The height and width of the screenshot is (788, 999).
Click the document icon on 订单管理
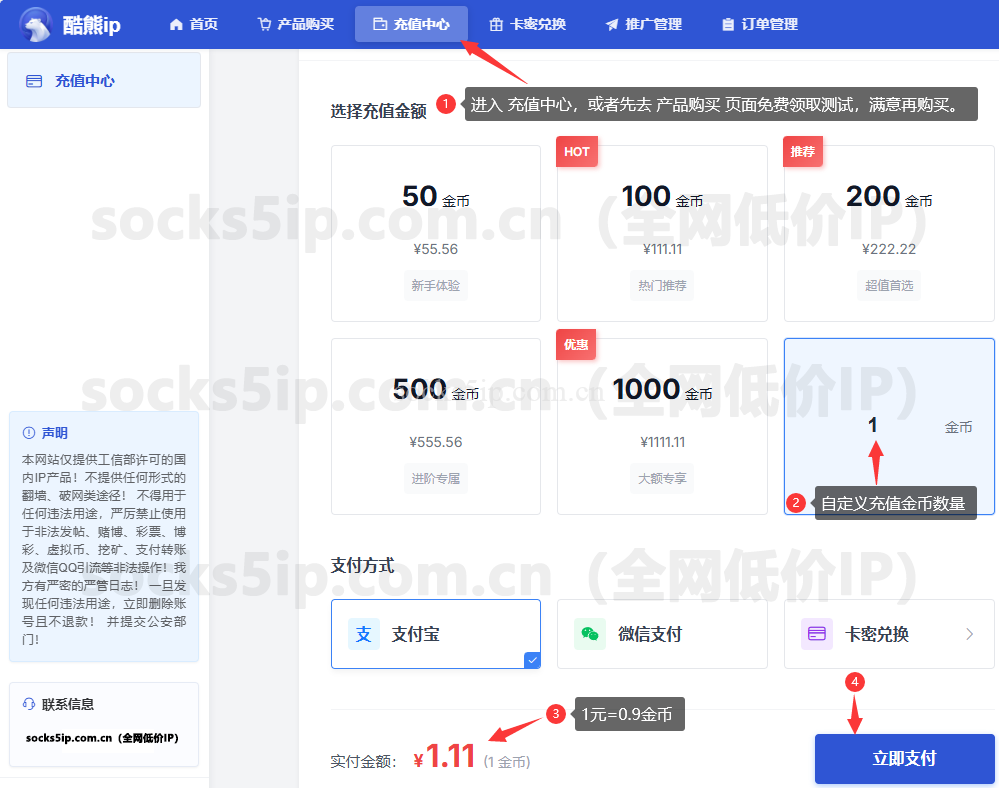click(730, 24)
